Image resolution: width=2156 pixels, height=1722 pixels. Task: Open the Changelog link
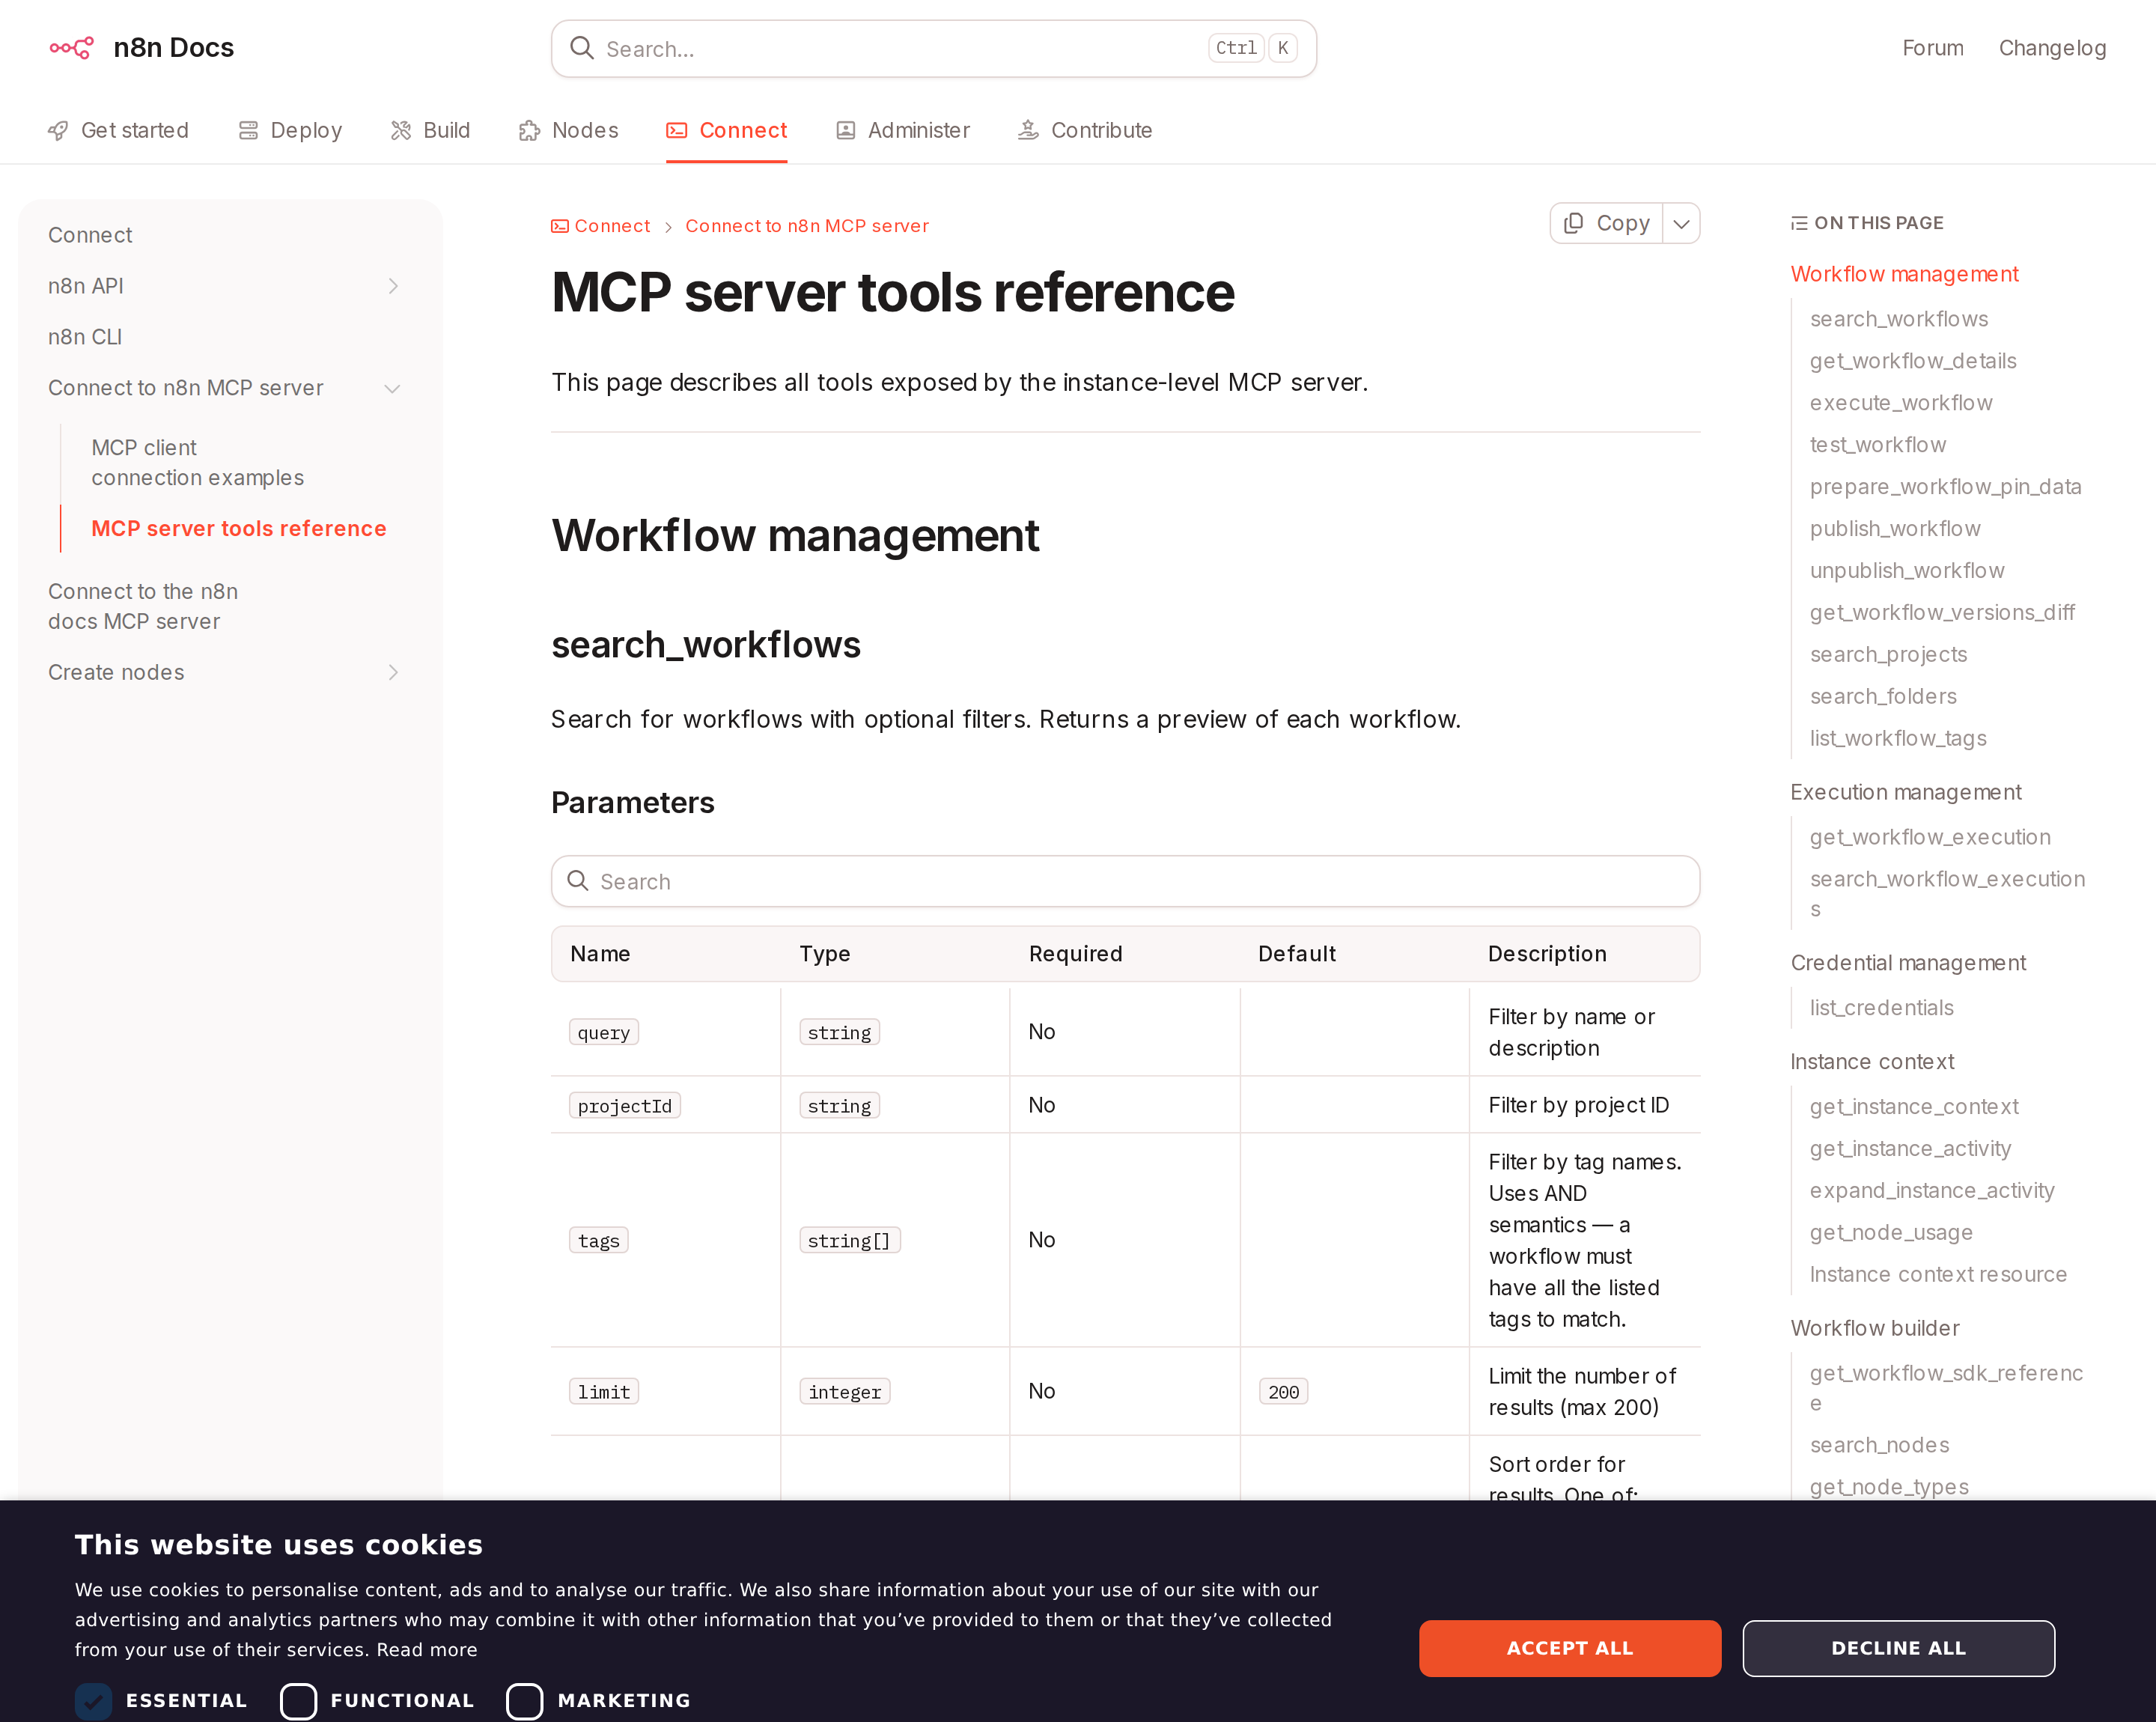point(2052,48)
